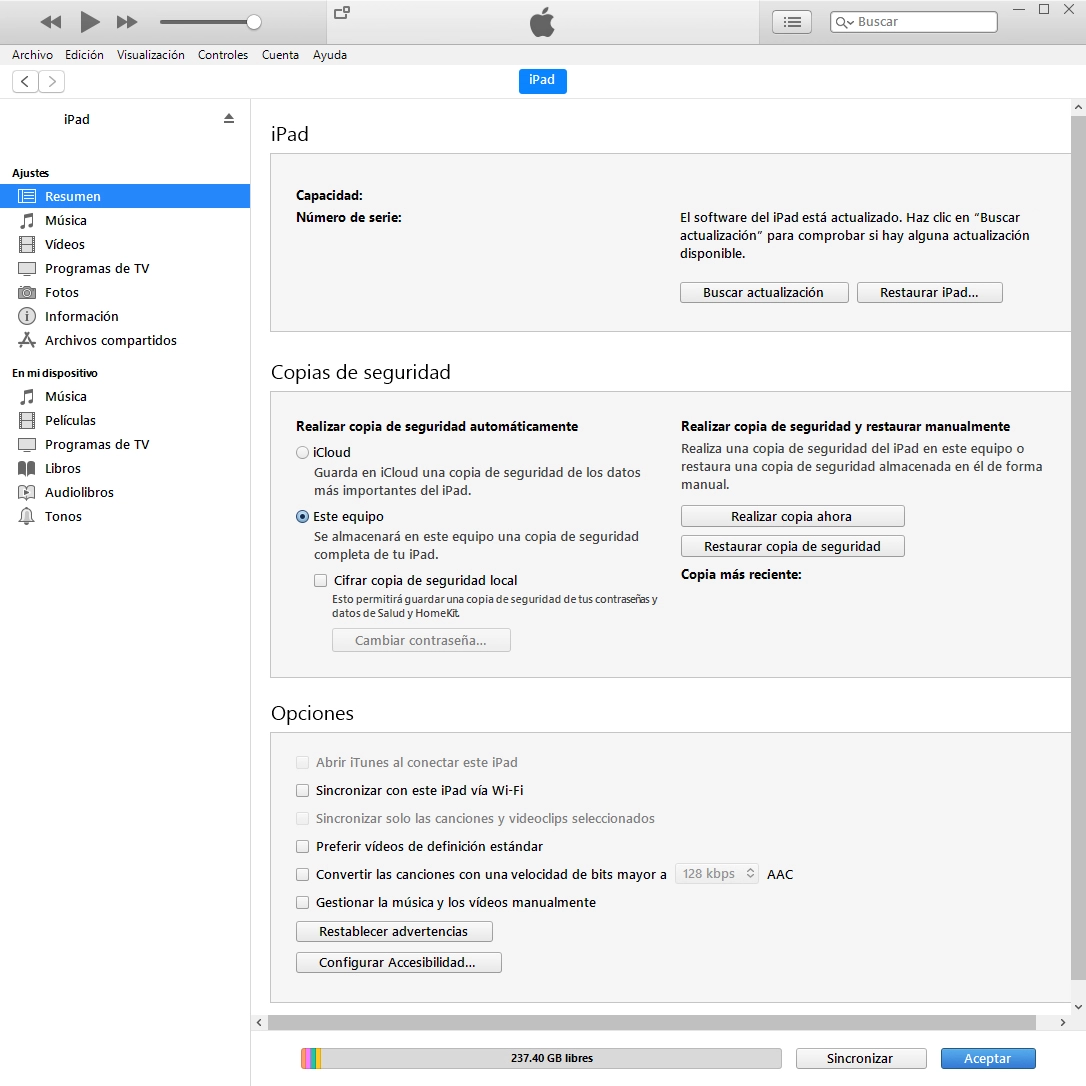Open the Cuenta menu
1086x1086 pixels.
[280, 55]
